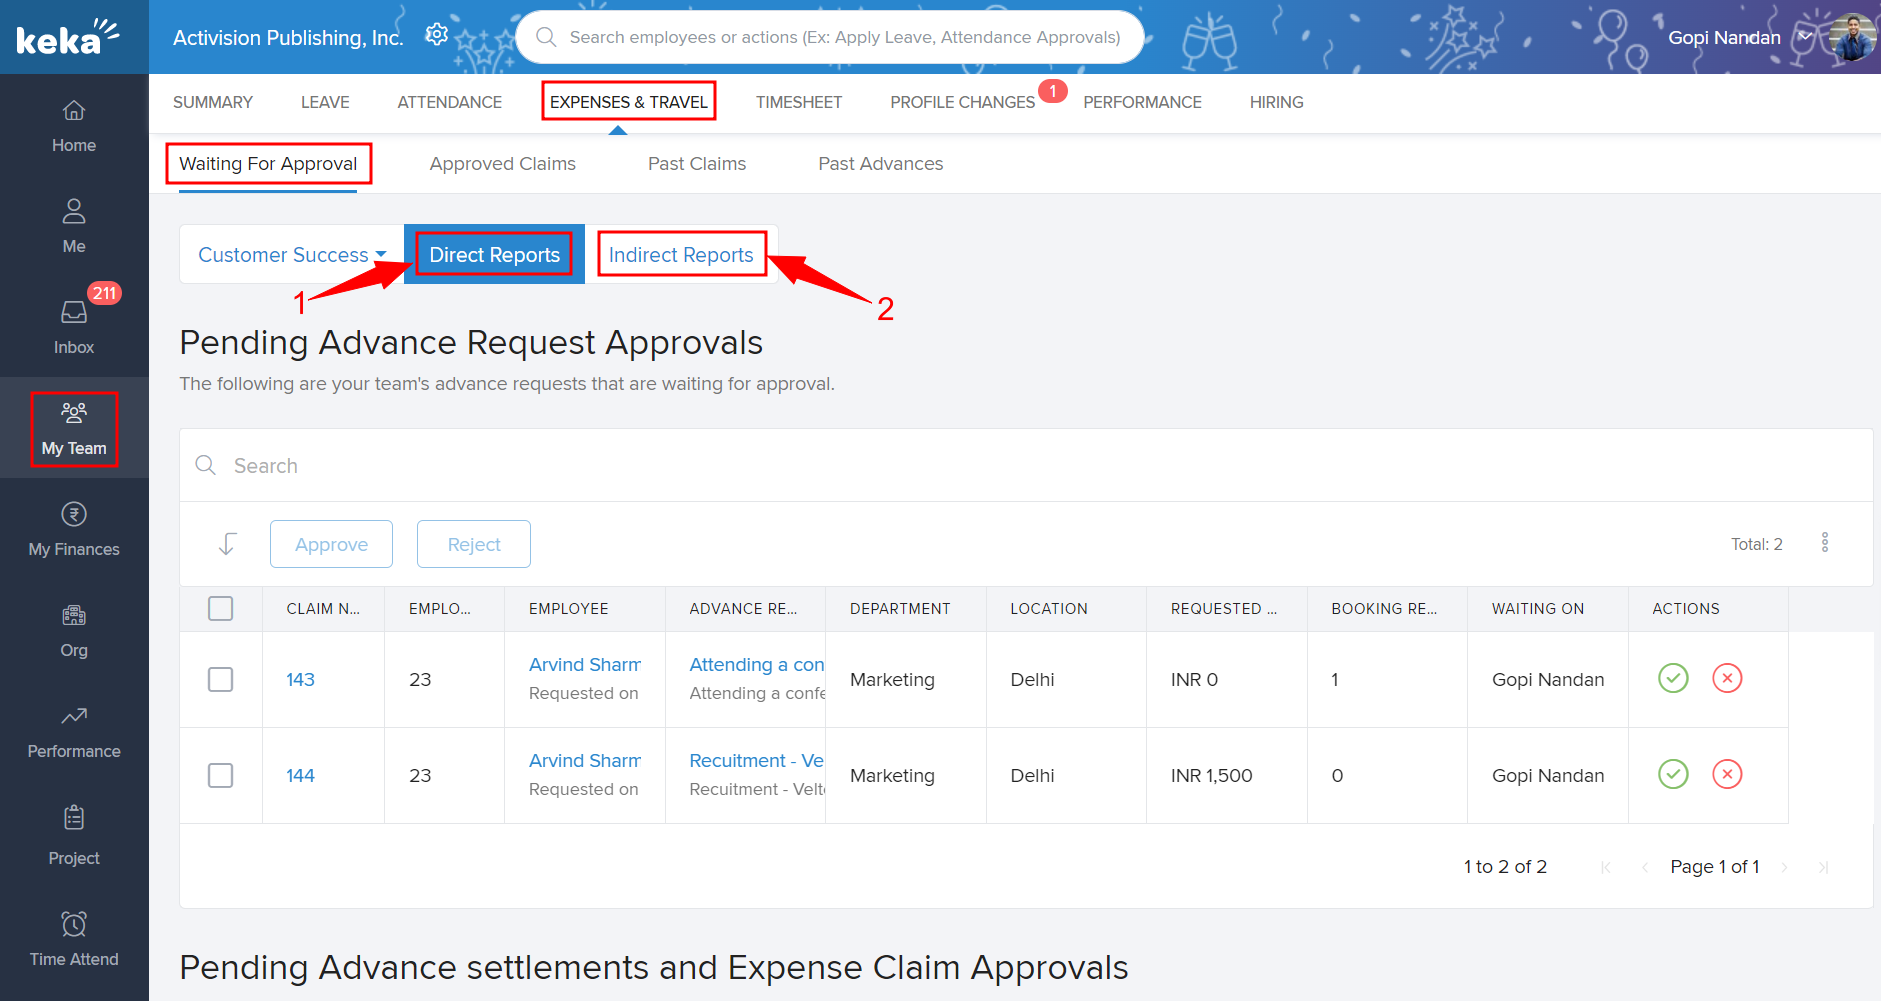This screenshot has height=1001, width=1881.
Task: Open Performance section in the sidebar
Action: 74,731
